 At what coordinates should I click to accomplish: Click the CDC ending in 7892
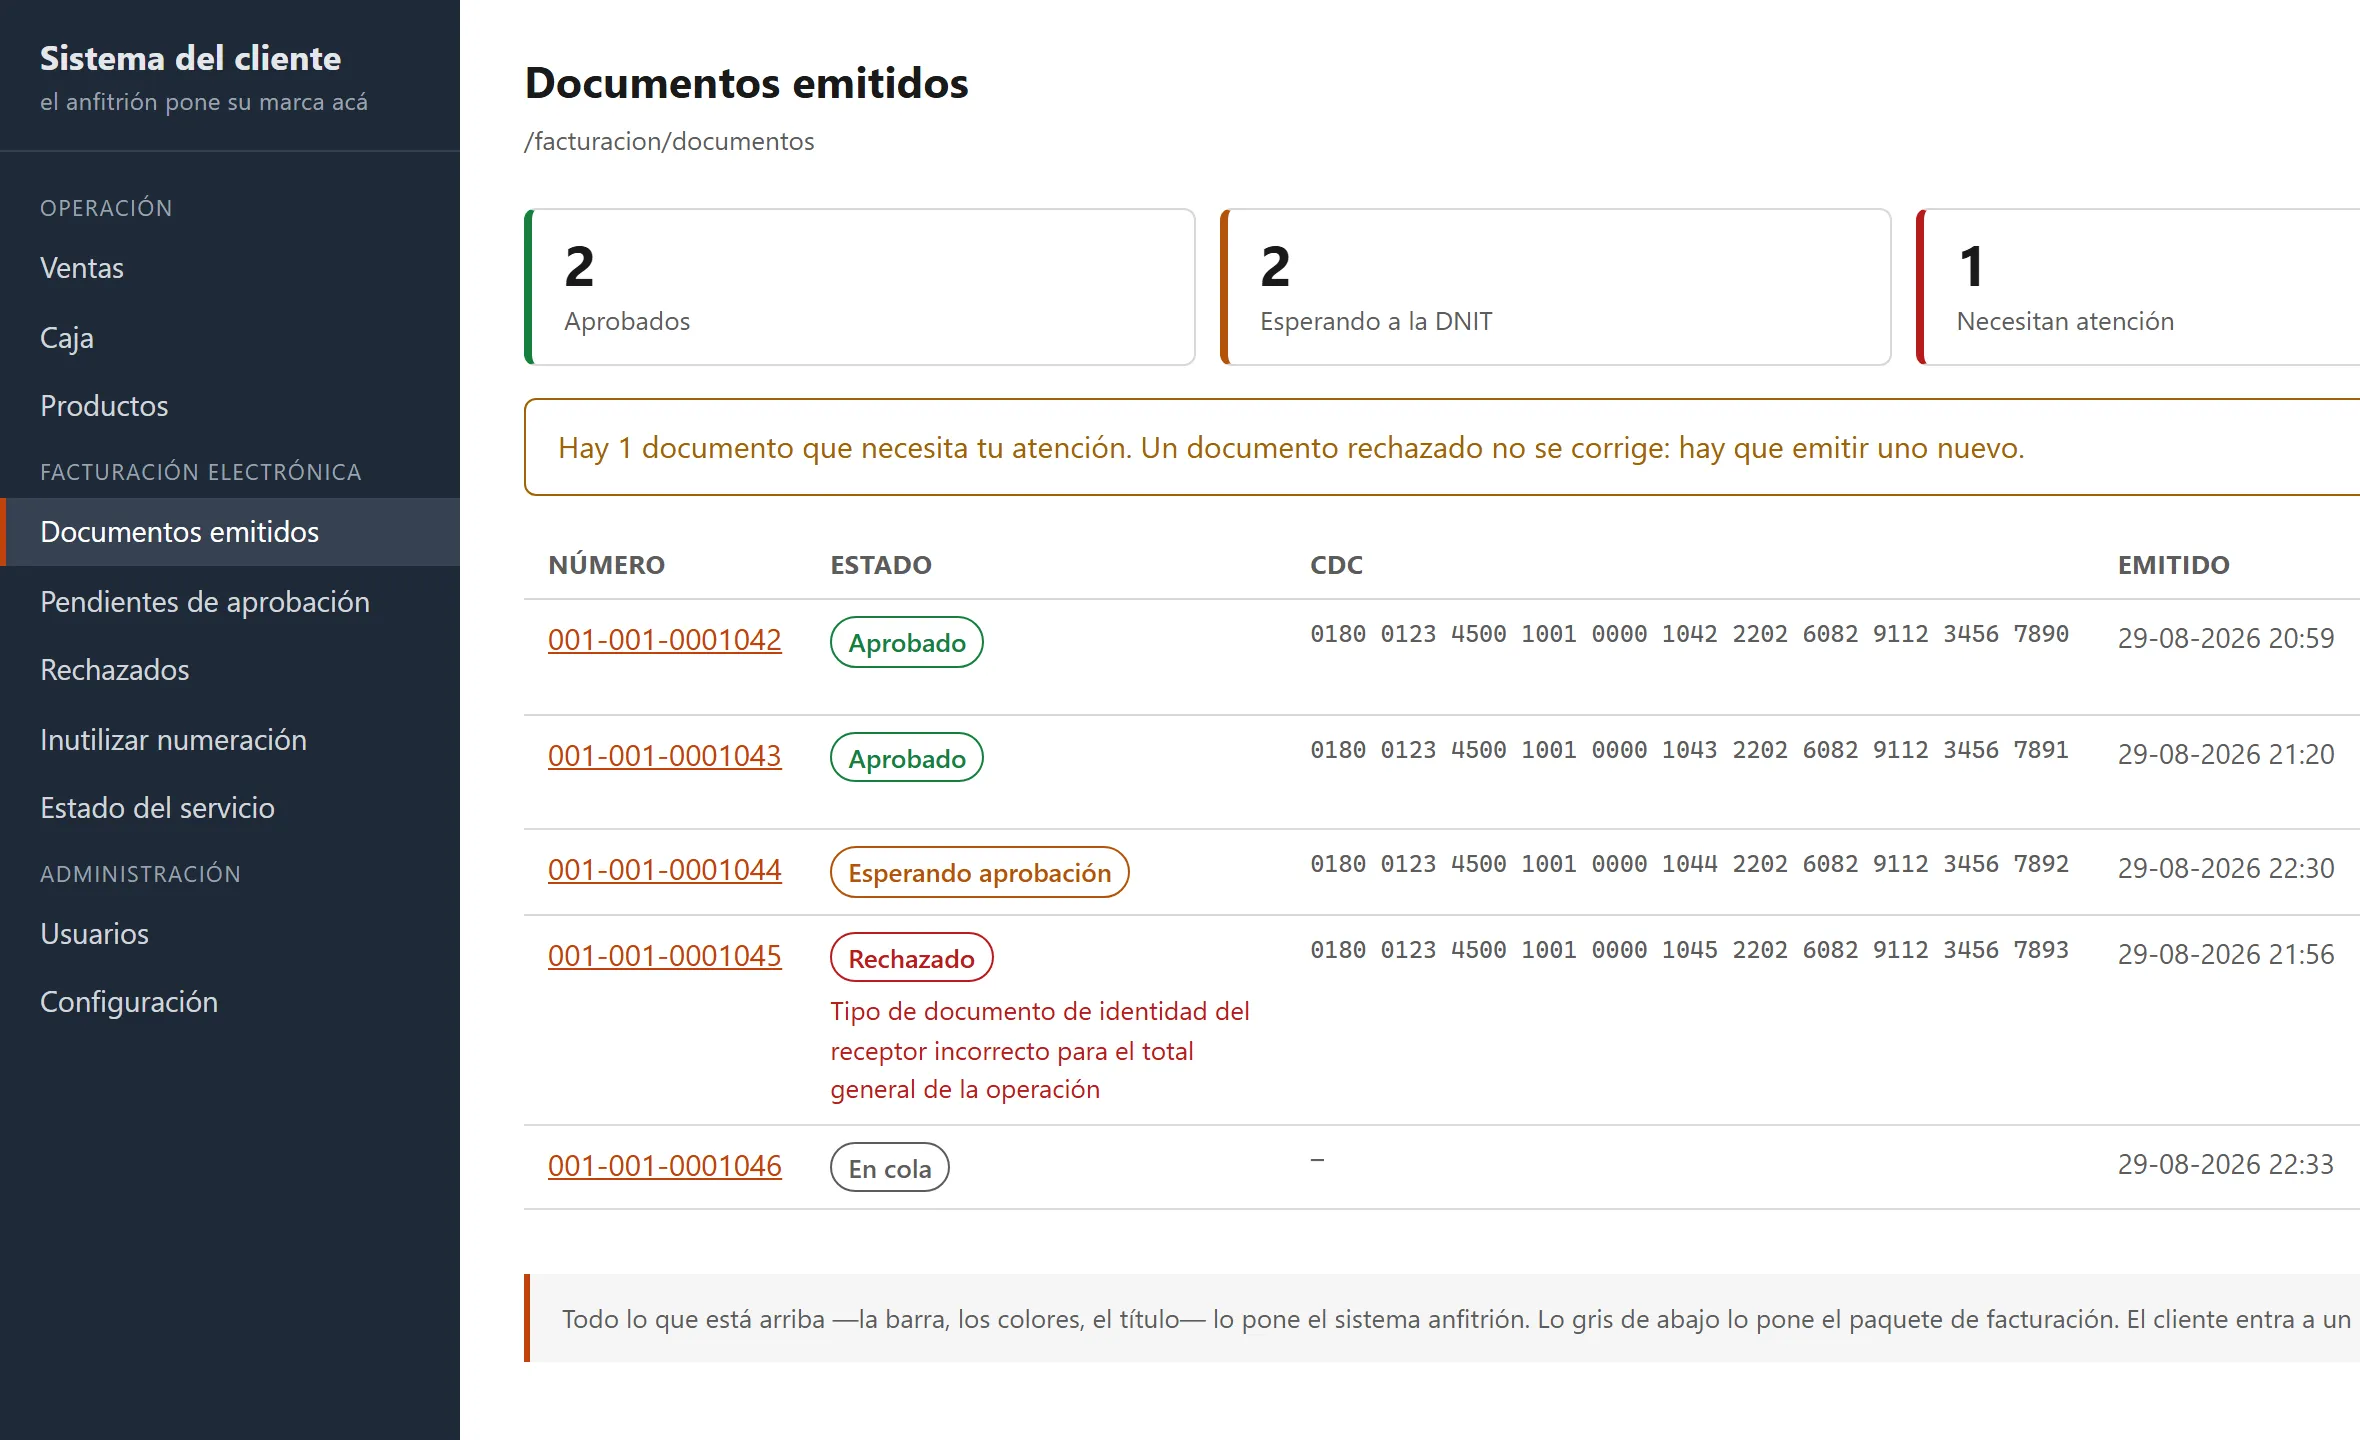[1689, 864]
